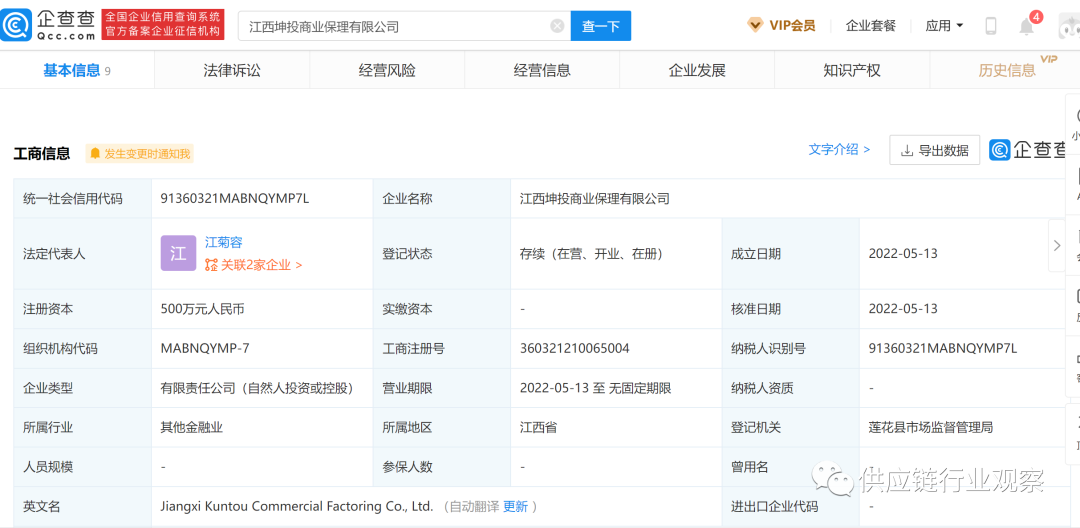Open legal representative 江菊容 link
Image resolution: width=1080 pixels, height=528 pixels.
[x=224, y=242]
